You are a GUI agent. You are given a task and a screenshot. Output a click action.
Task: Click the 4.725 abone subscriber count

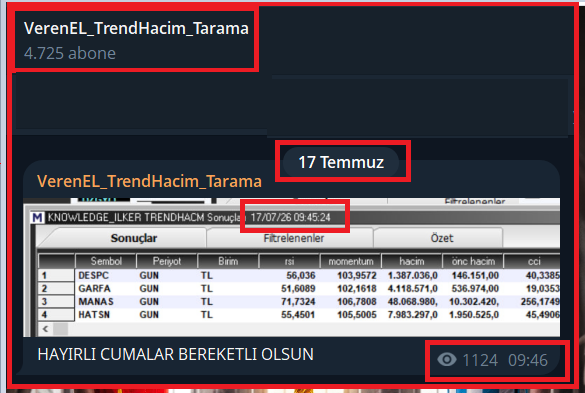pyautogui.click(x=70, y=53)
